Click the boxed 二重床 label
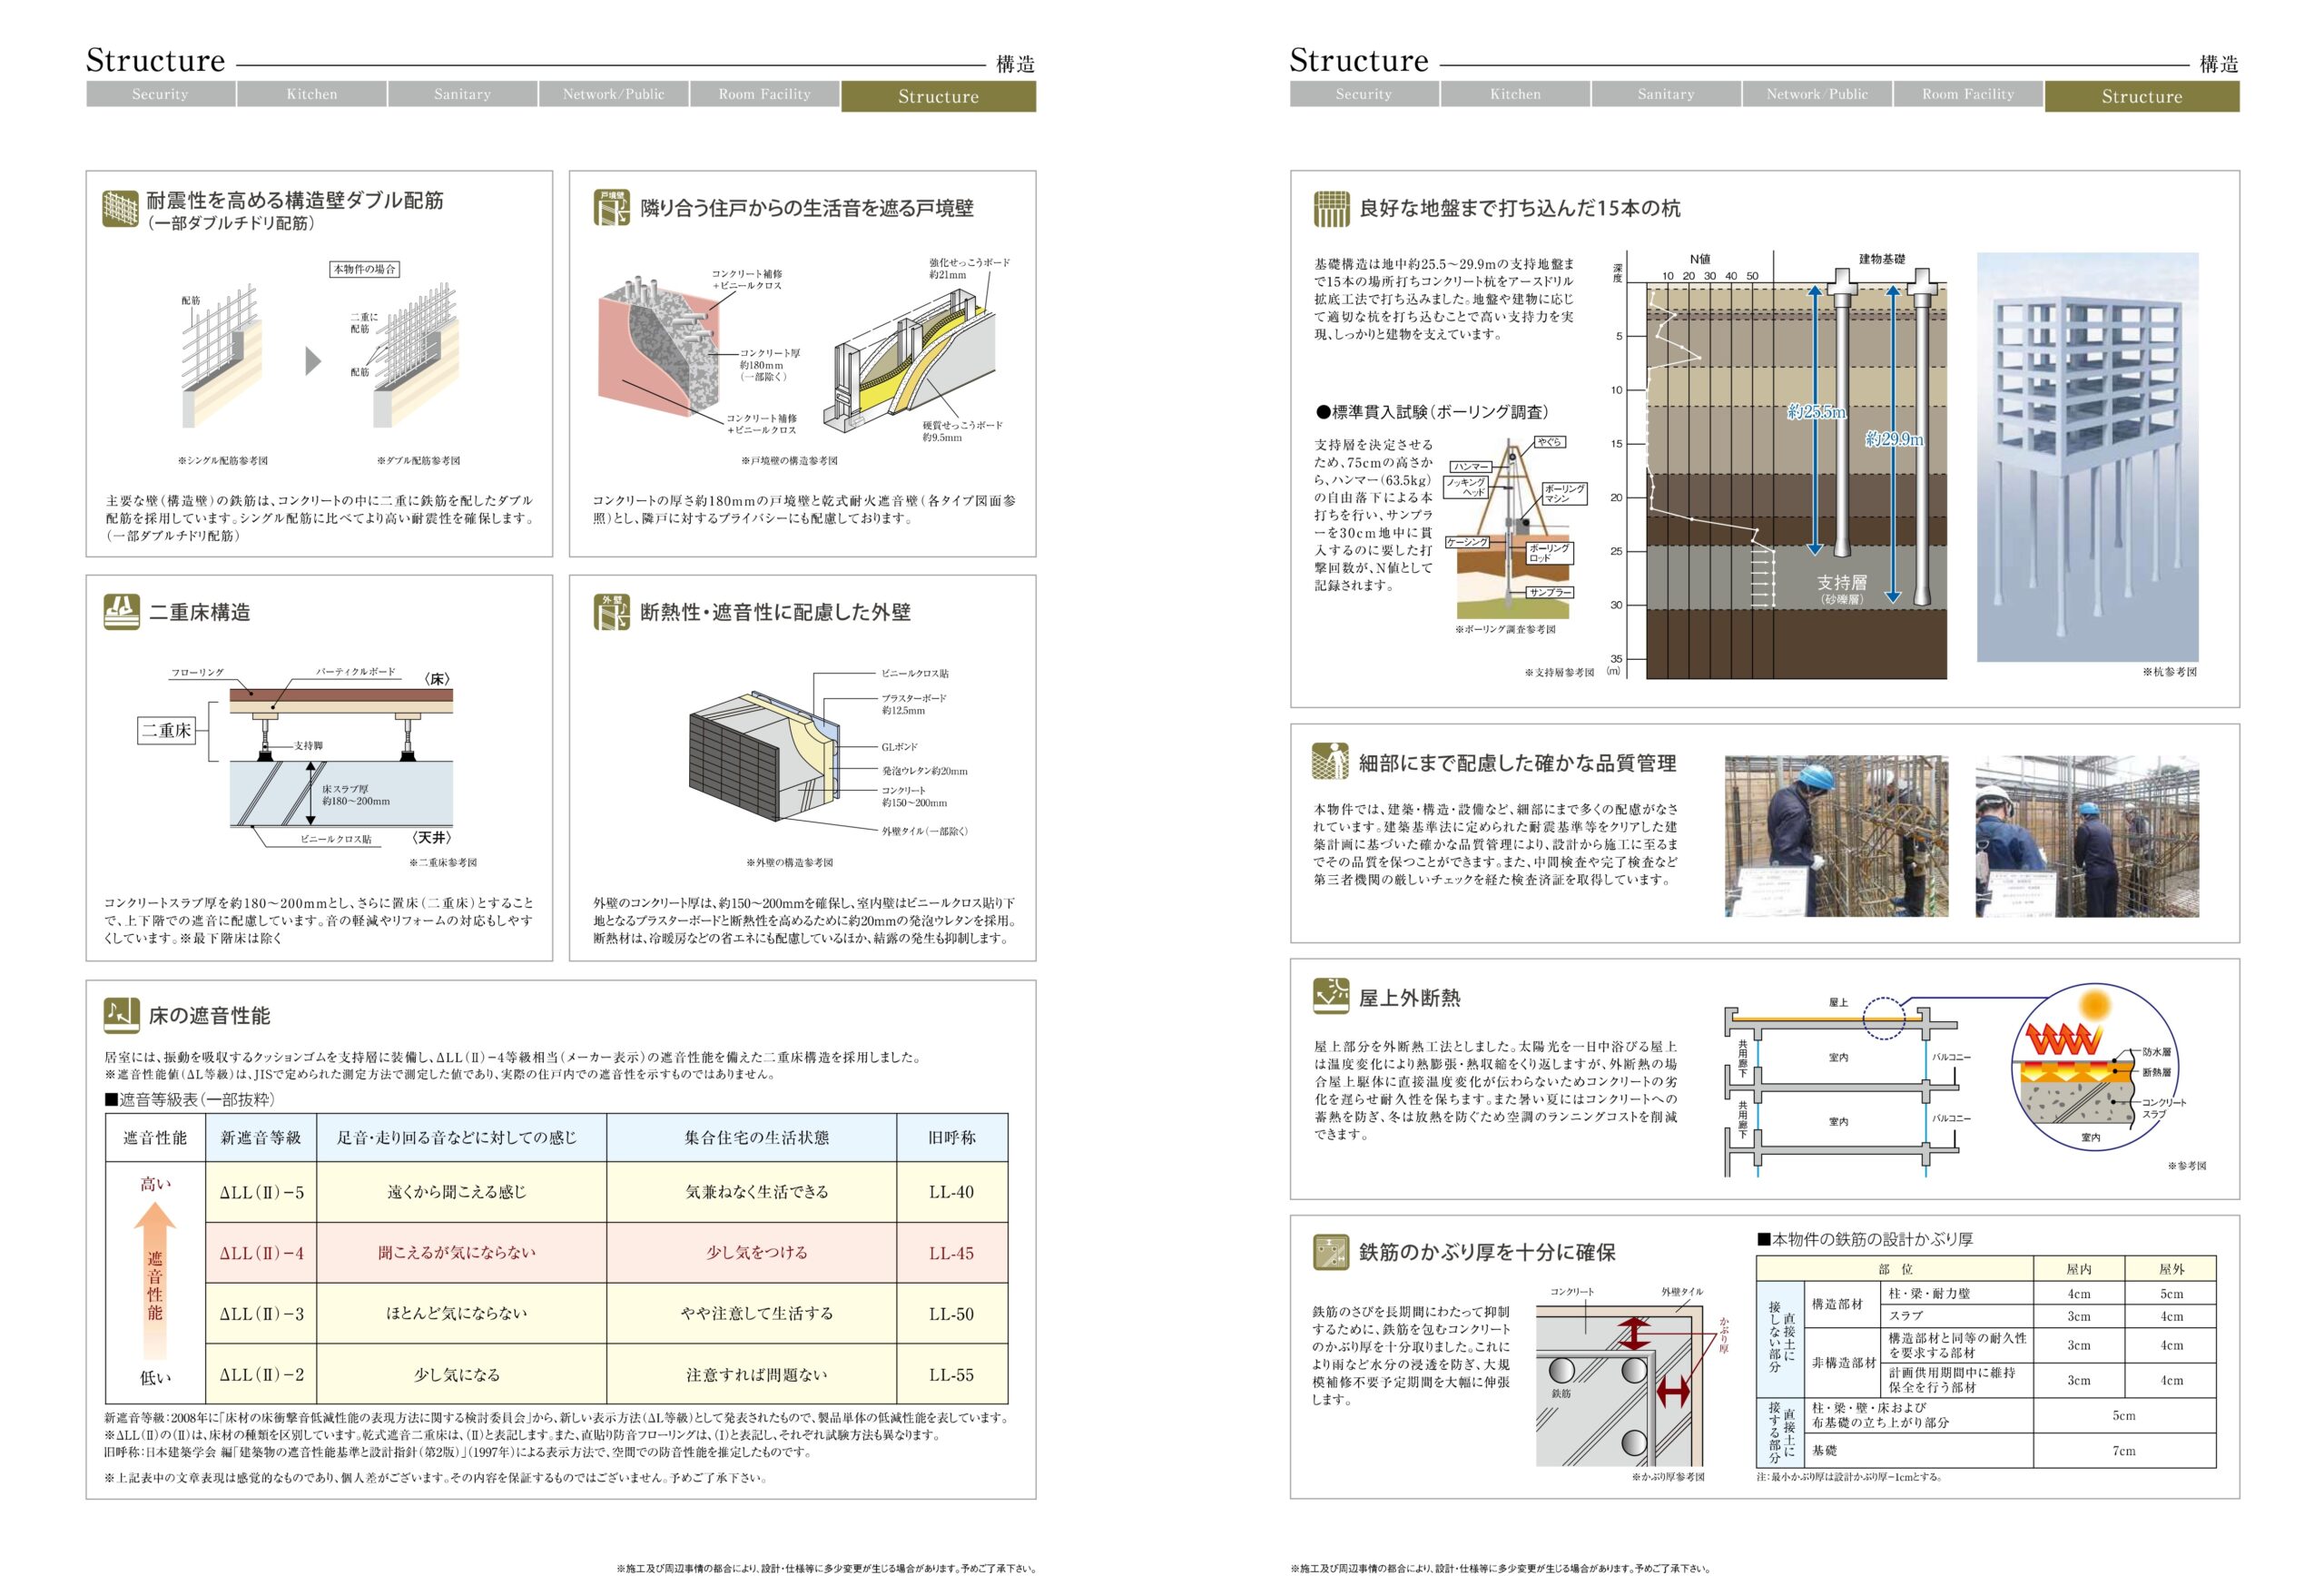The width and height of the screenshot is (2324, 1595). point(166,730)
